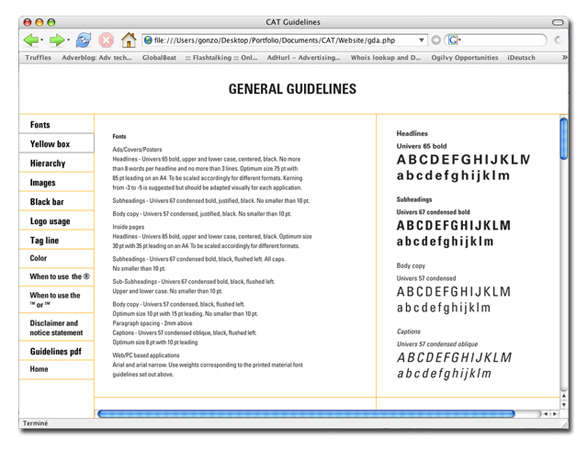Open the back button history dropdown arrow
This screenshot has width=588, height=450.
click(x=42, y=40)
